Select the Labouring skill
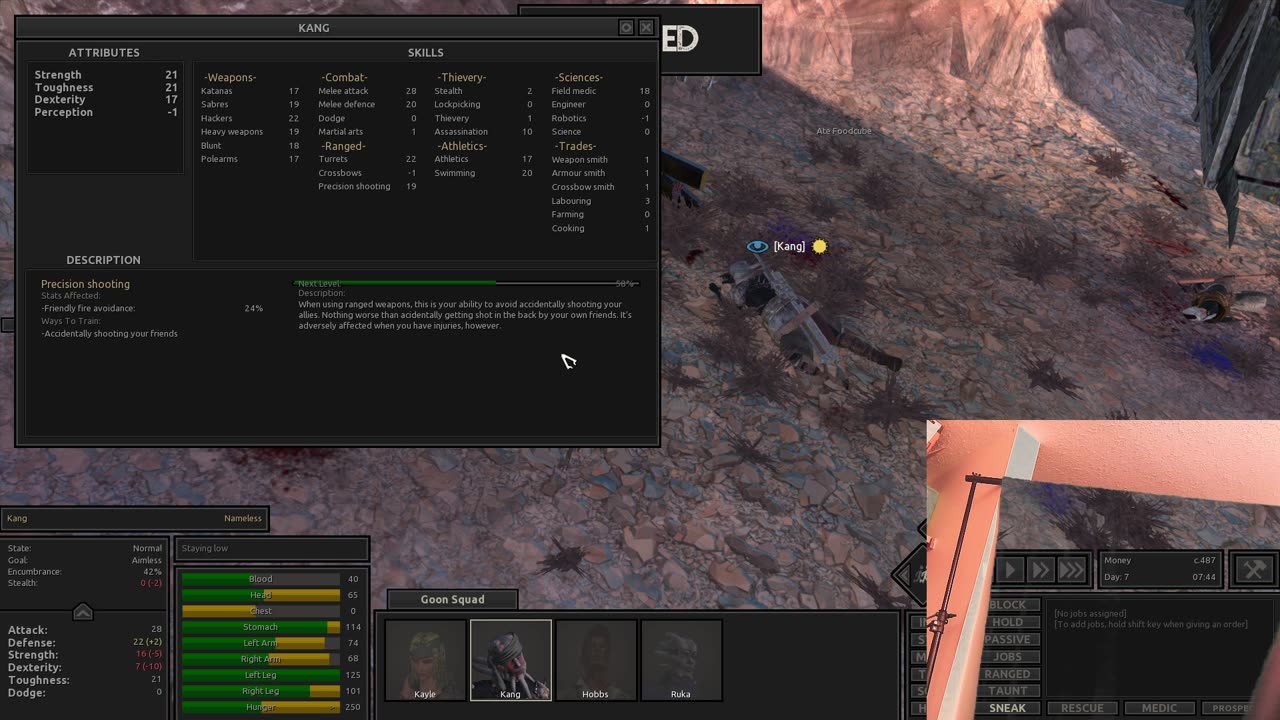The image size is (1280, 720). pos(600,201)
